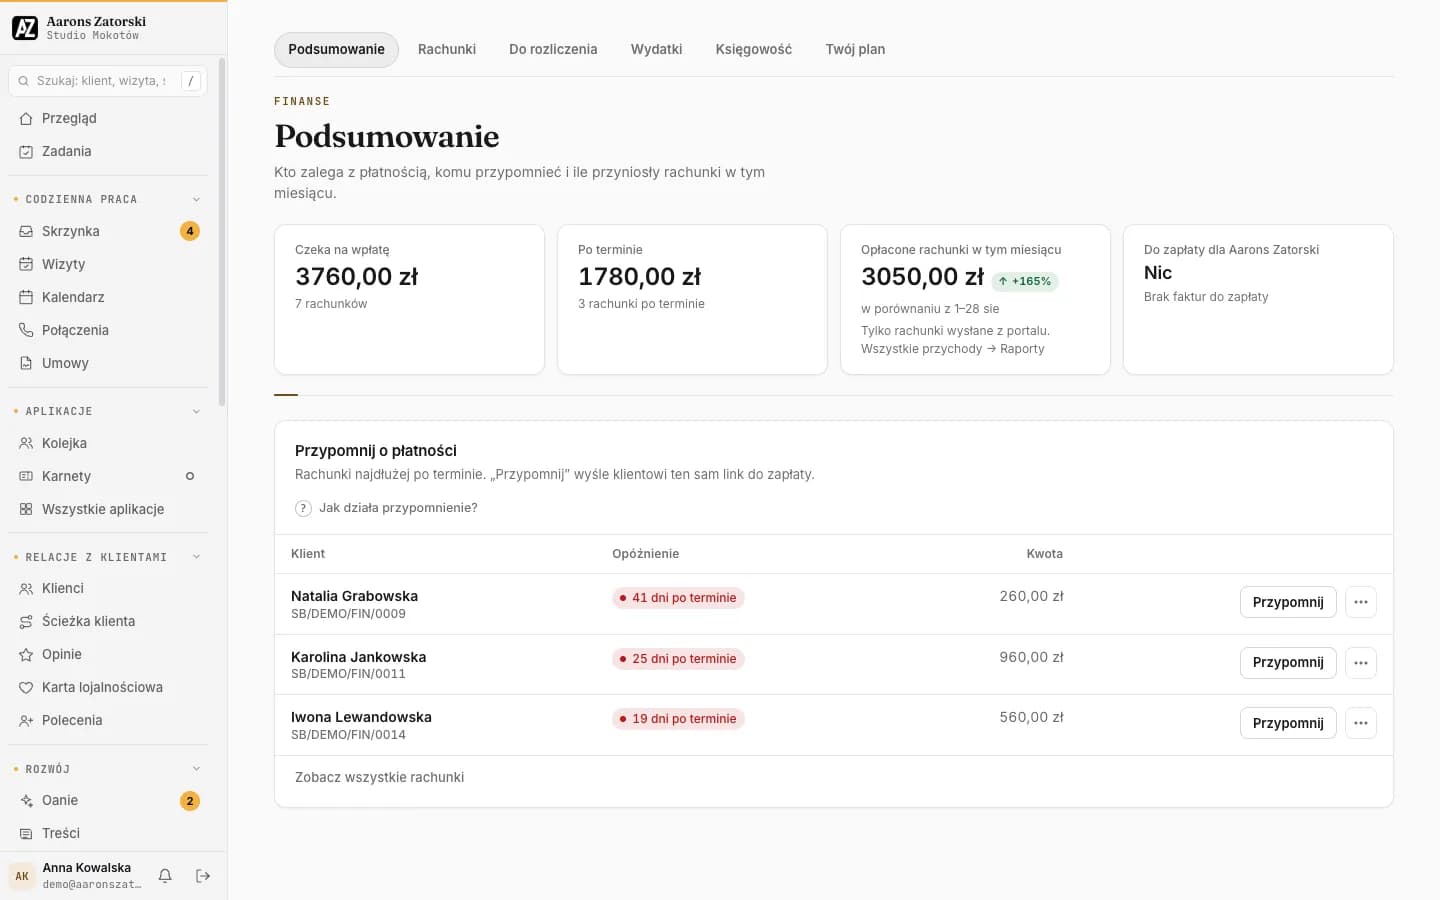Collapse the Aplikacje section
Viewport: 1440px width, 900px height.
pyautogui.click(x=196, y=411)
